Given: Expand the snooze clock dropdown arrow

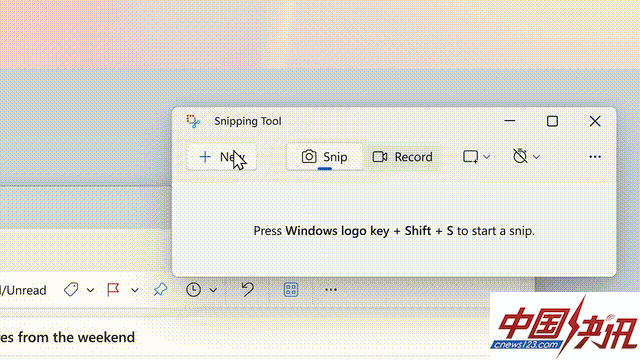Looking at the screenshot, I should point(213,290).
